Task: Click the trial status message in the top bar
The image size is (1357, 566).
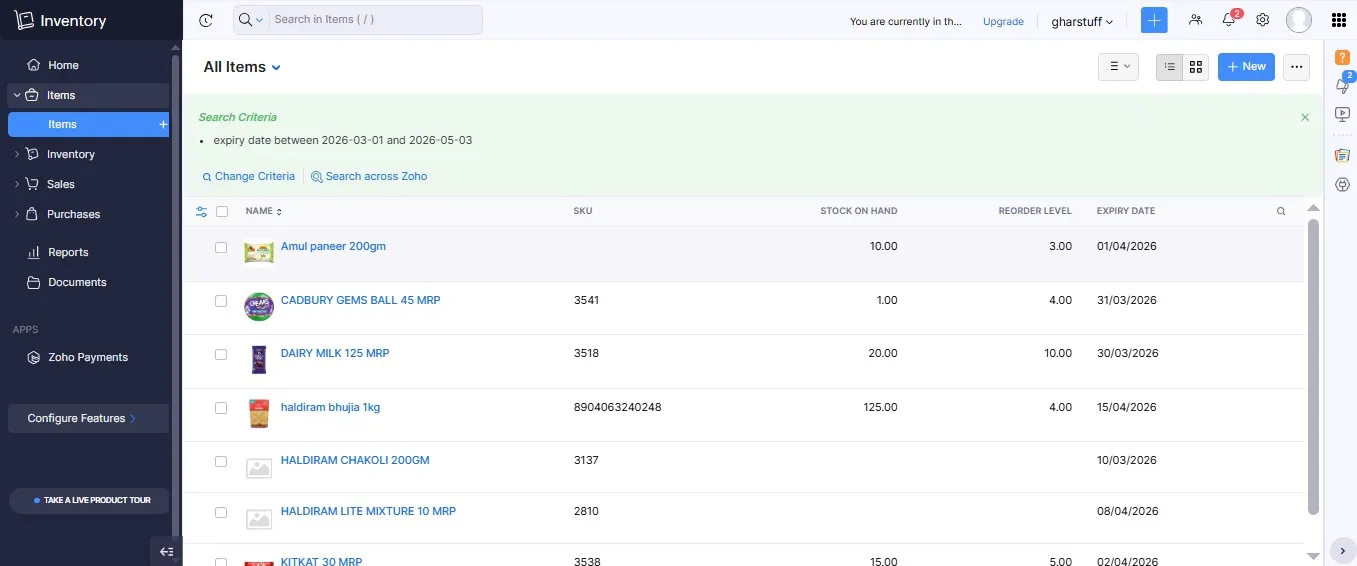Action: (x=907, y=21)
